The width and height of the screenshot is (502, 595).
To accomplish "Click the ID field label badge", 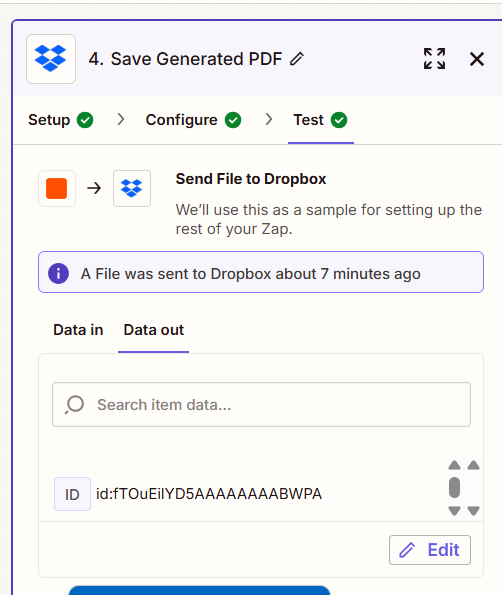I will 72,494.
